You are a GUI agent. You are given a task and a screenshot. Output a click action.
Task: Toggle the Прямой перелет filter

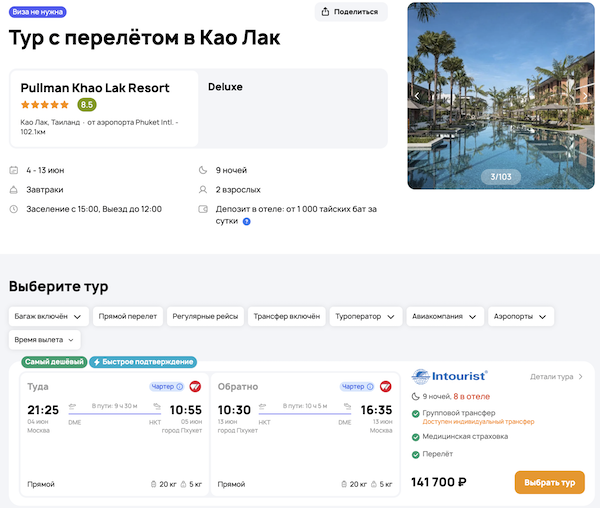[x=130, y=316]
